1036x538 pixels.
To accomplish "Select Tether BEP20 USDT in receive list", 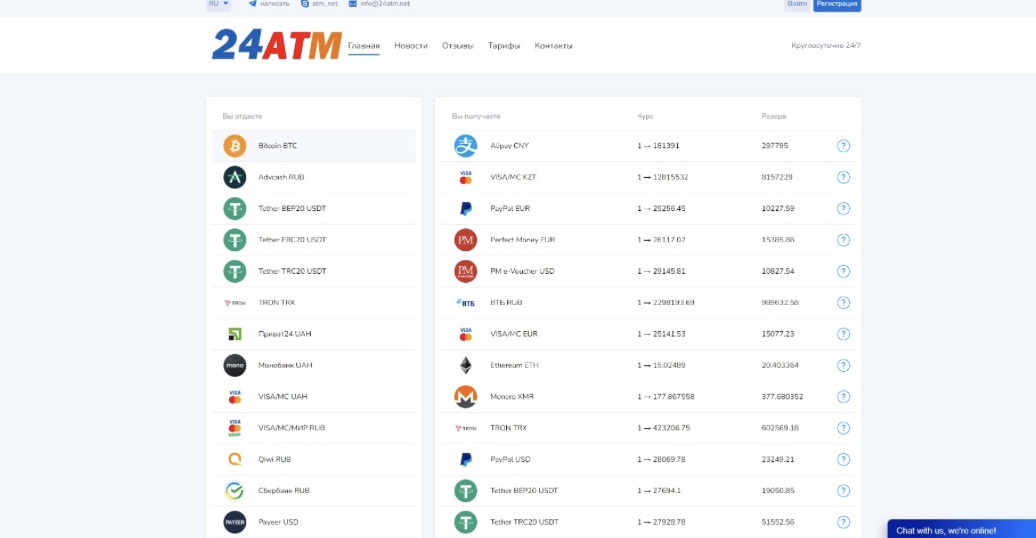I will [648, 490].
